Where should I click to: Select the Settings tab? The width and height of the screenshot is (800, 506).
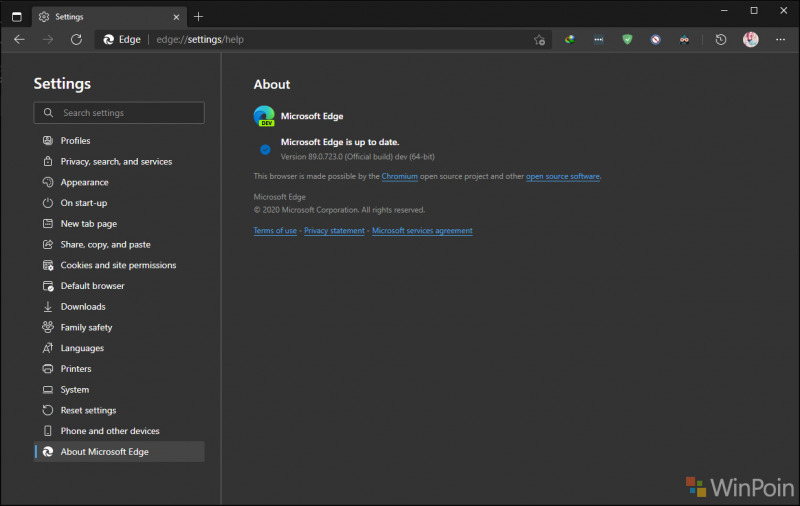(109, 17)
